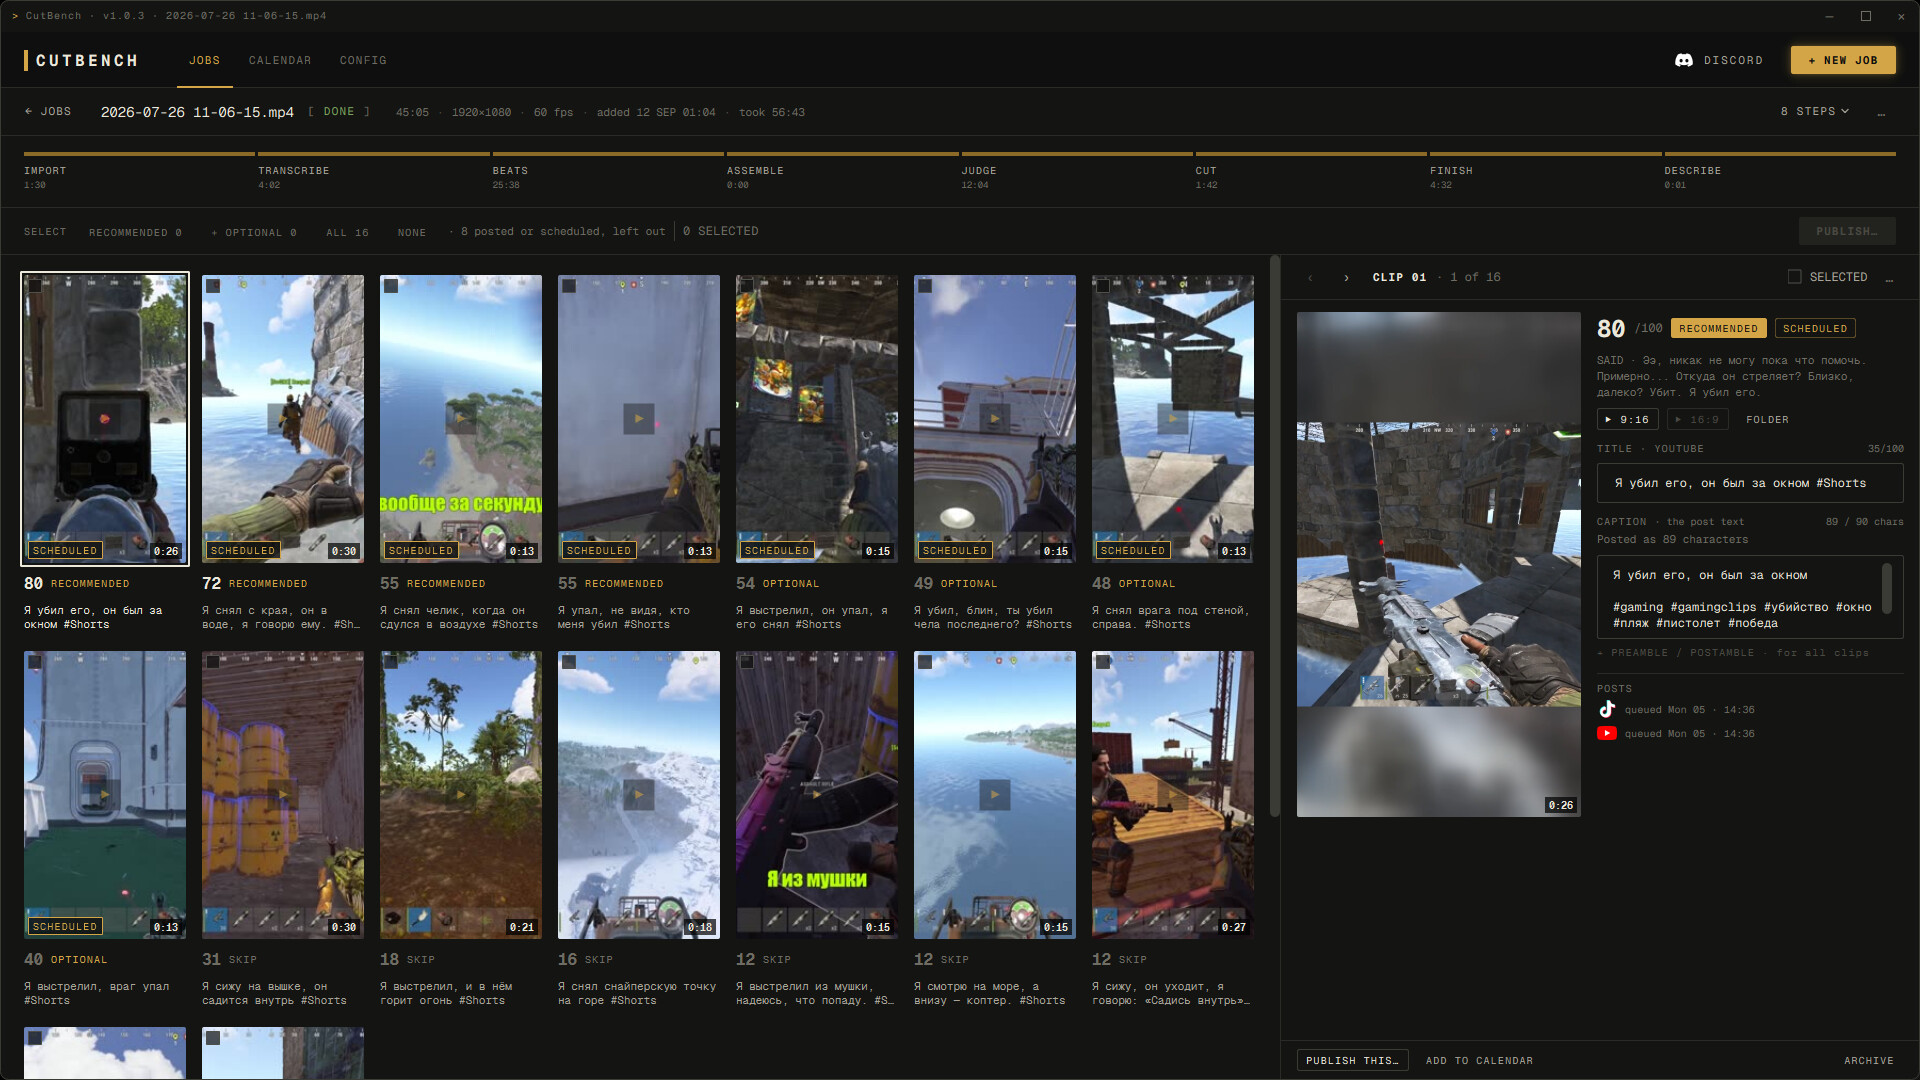Viewport: 1920px width, 1080px height.
Task: Toggle the SELECTED checkbox in clip panel
Action: coord(1795,277)
